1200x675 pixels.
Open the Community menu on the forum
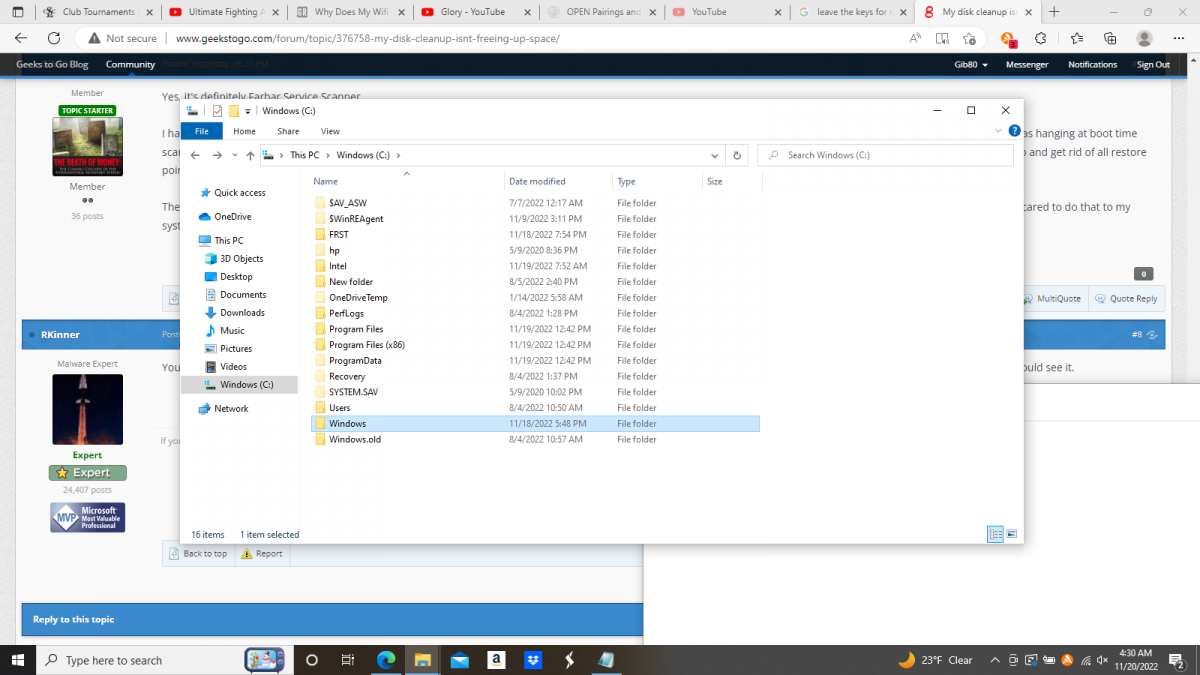point(131,64)
